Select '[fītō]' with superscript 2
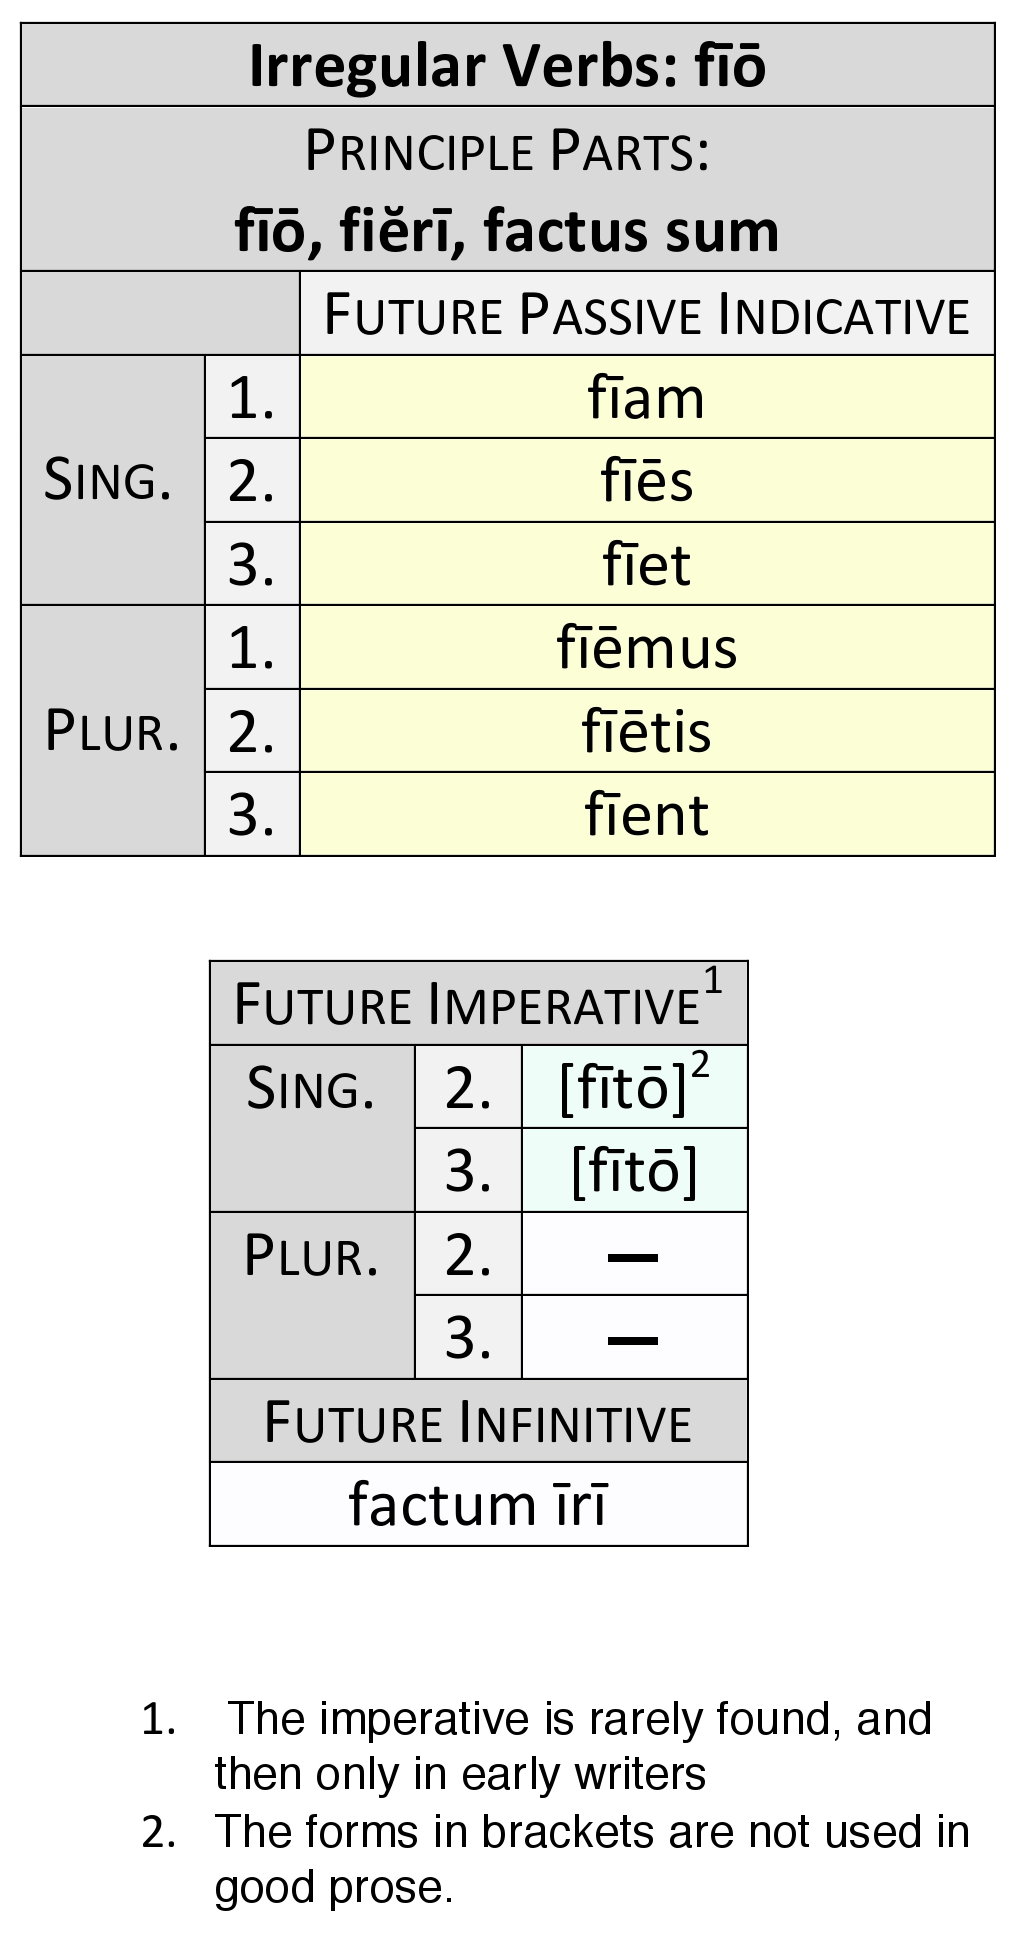Screen dimensions: 1015x1939 (x=623, y=1088)
